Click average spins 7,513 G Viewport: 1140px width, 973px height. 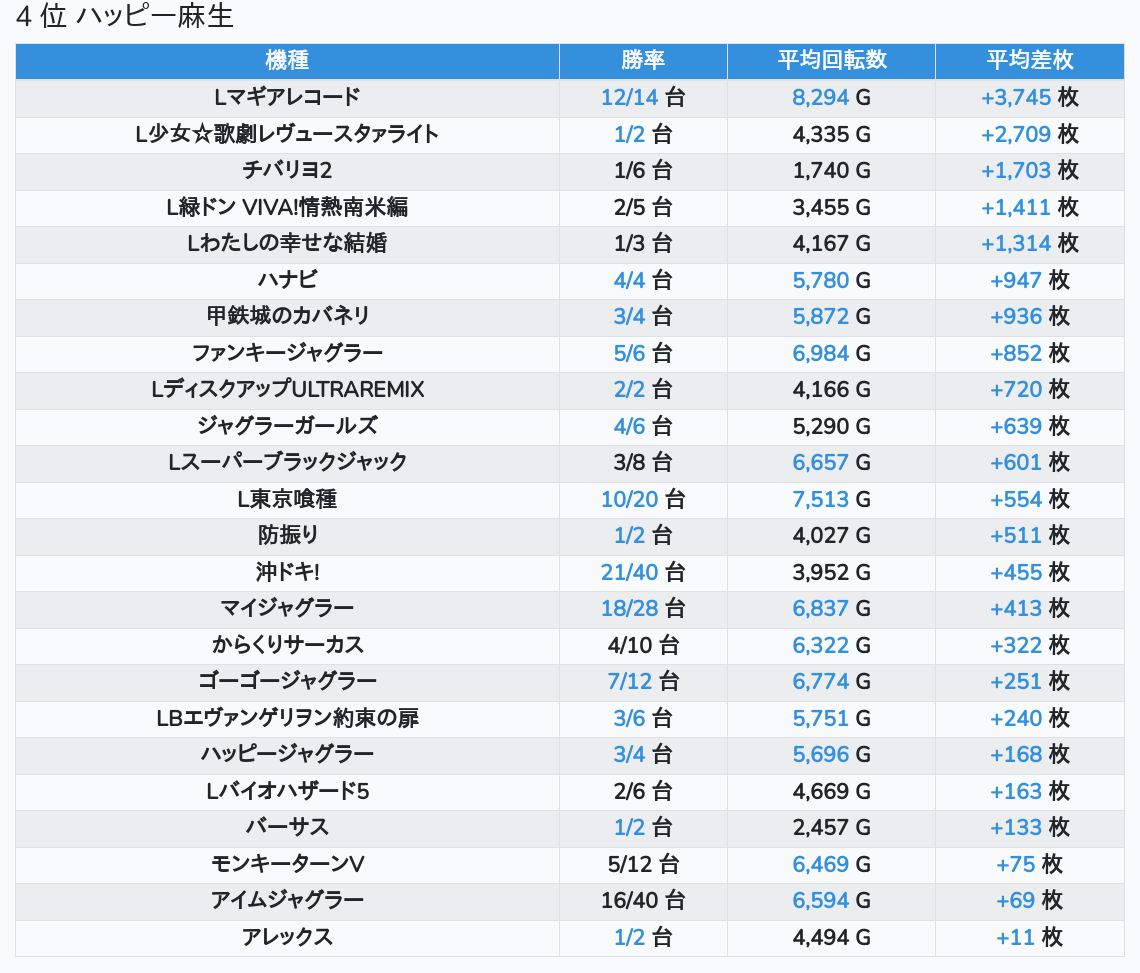[x=831, y=500]
